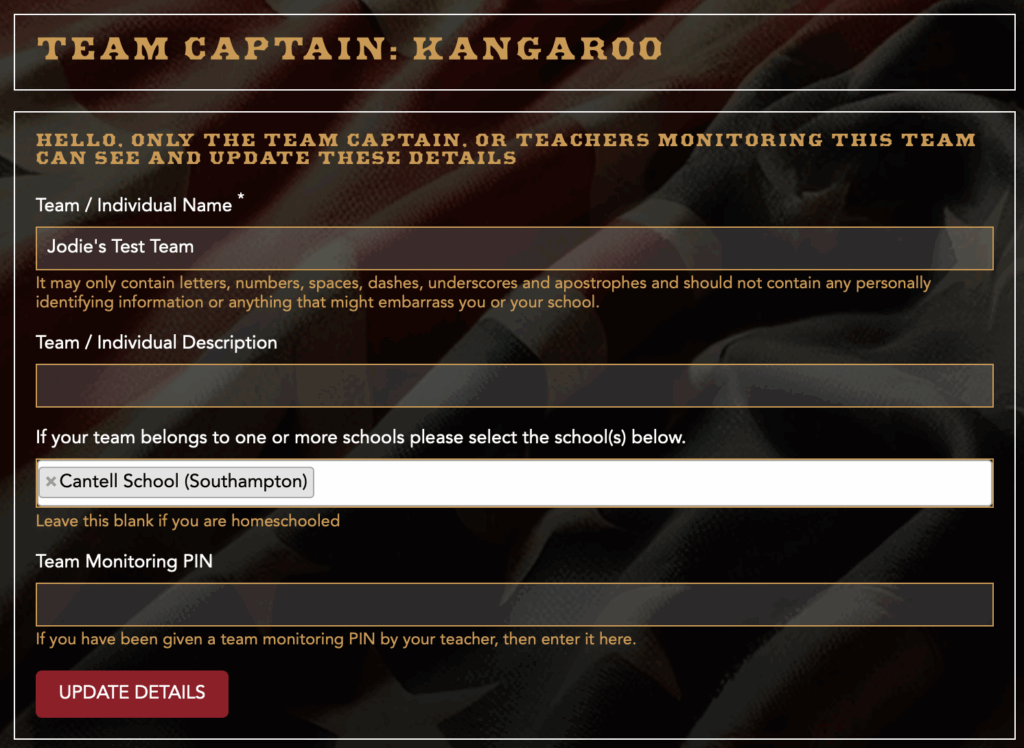1024x748 pixels.
Task: Click the "Team Monitoring PIN" label
Action: point(124,561)
